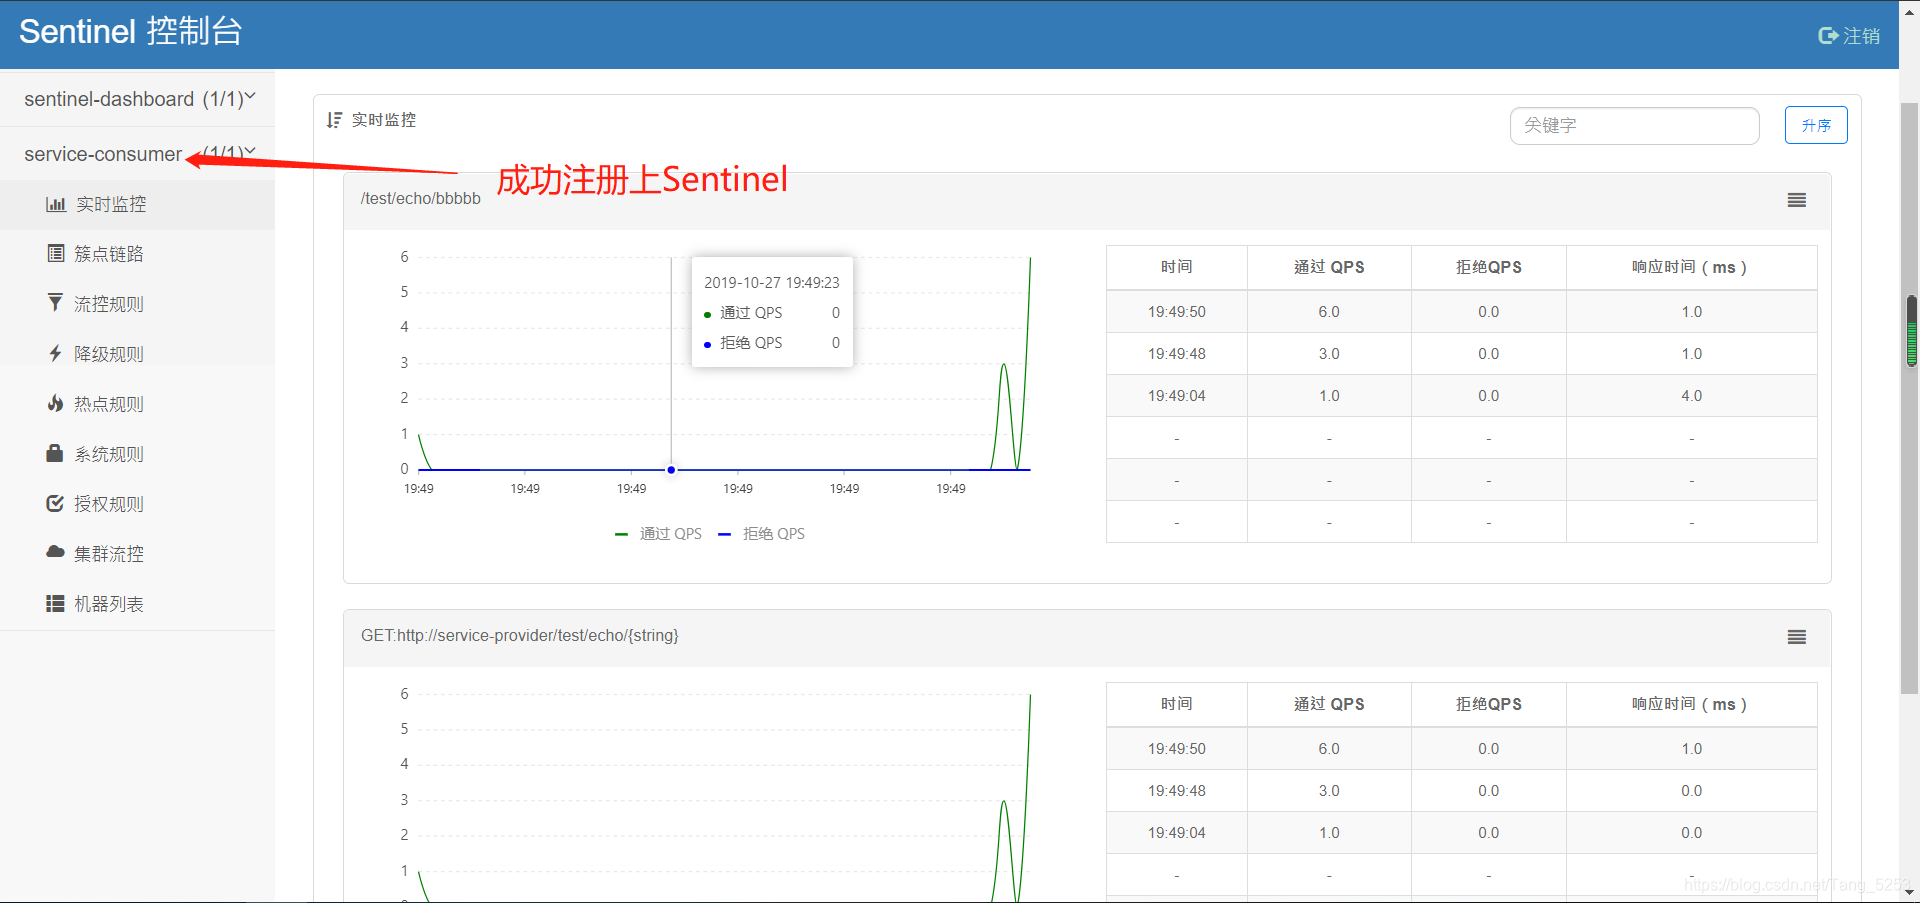Toggle 通过 QPS legend in first chart
The height and width of the screenshot is (903, 1920).
(658, 534)
